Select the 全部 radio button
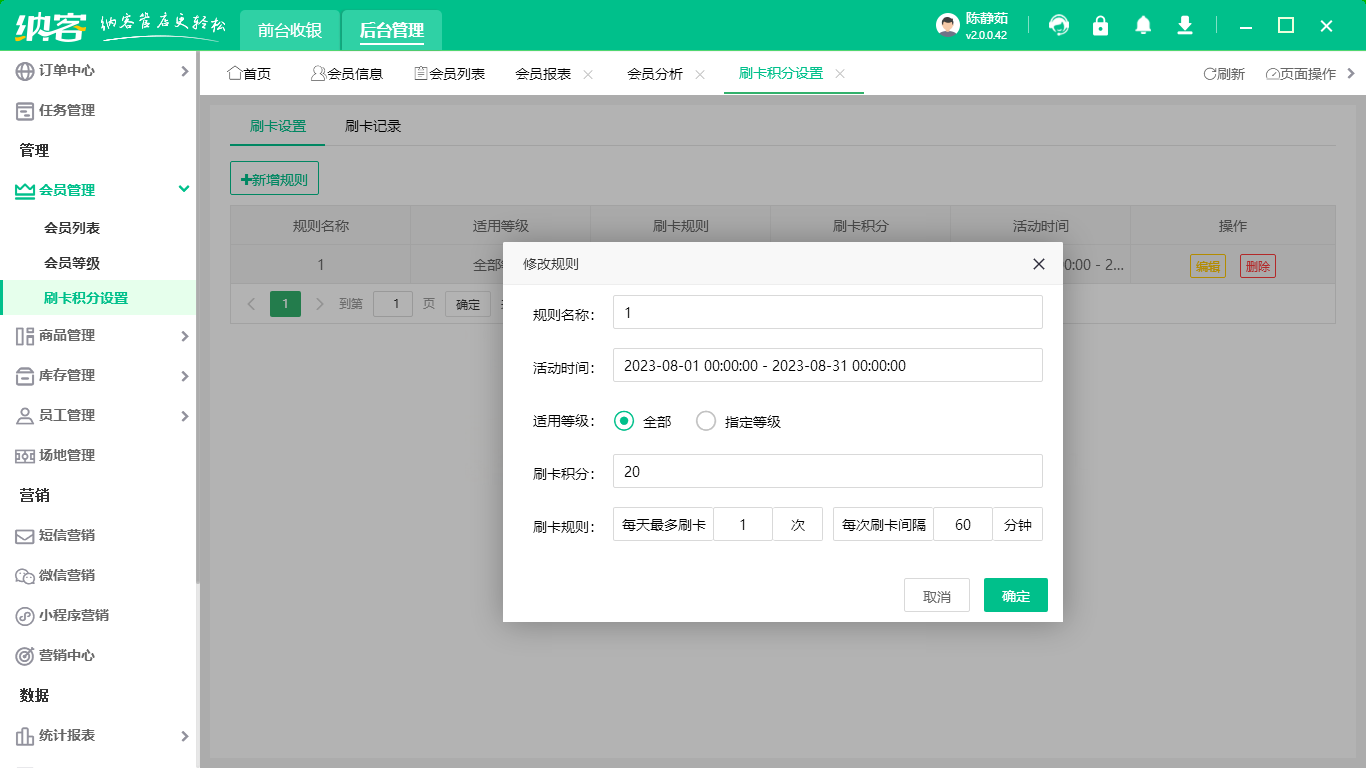Viewport: 1366px width, 768px height. pyautogui.click(x=622, y=420)
